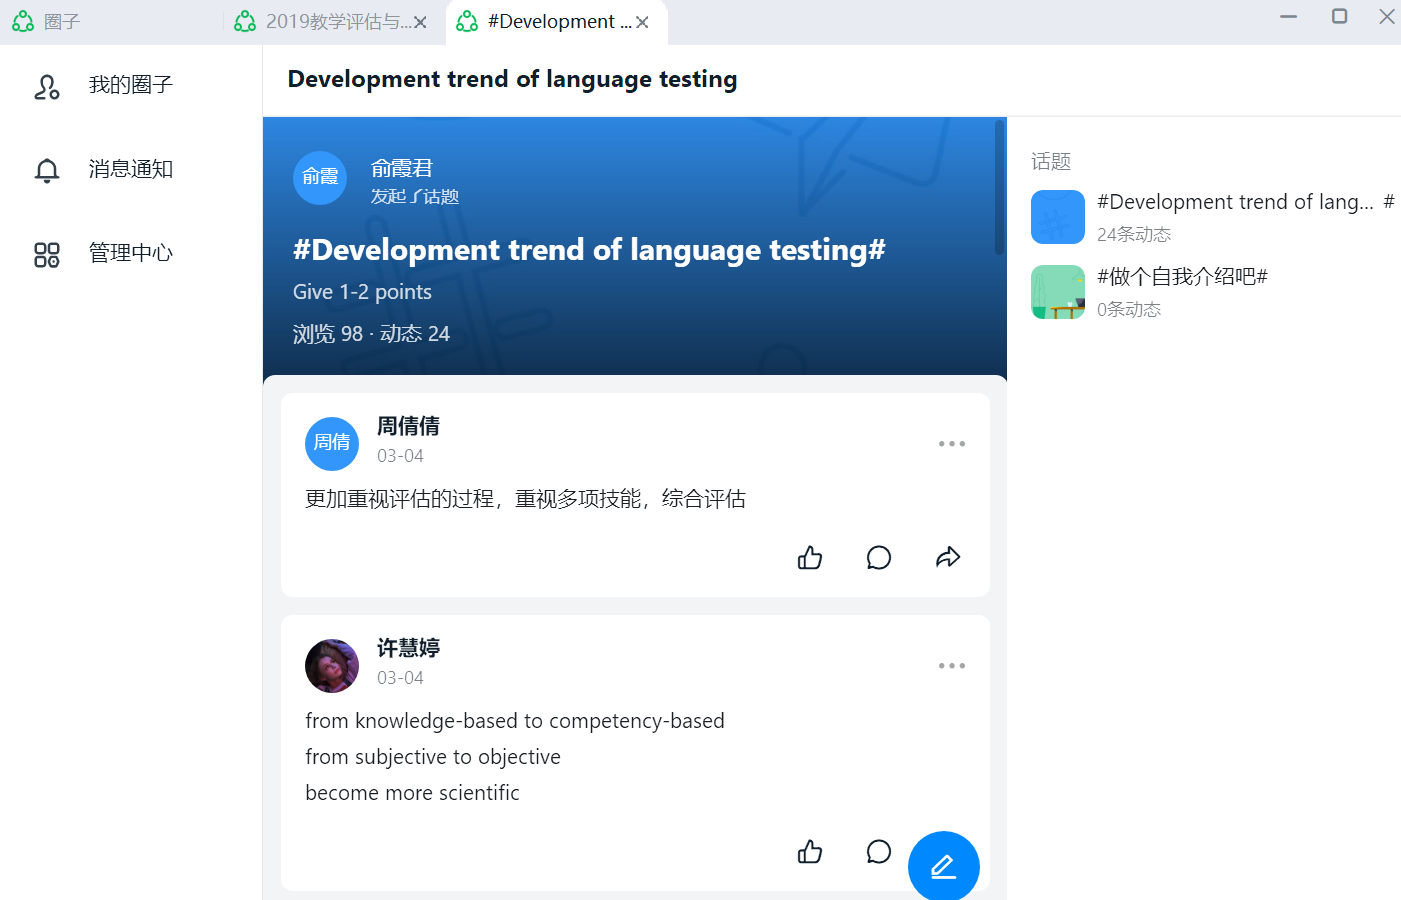Screen dimensions: 1401x900
Task: Click 许慧婷's profile picture
Action: click(x=332, y=666)
